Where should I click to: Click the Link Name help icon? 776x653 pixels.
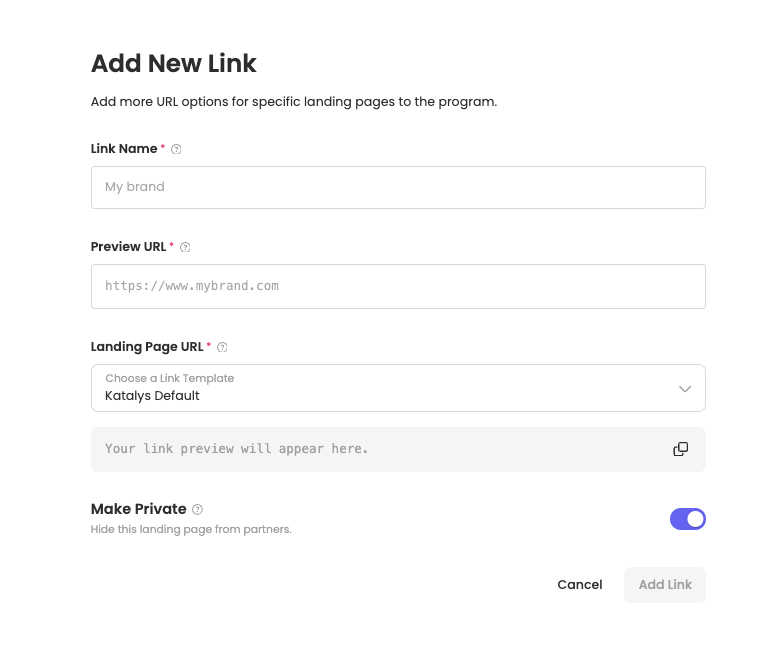tap(176, 149)
